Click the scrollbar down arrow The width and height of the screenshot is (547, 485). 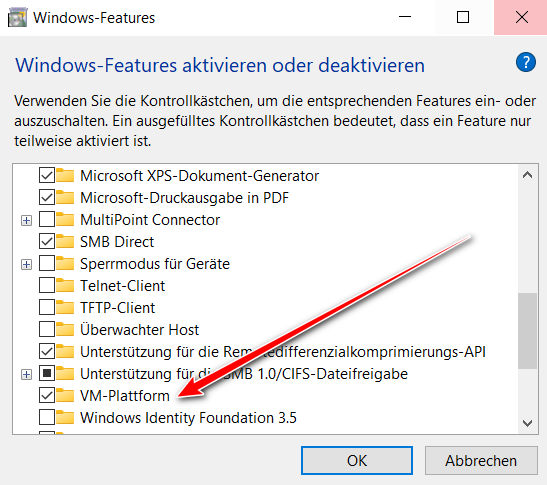pos(527,423)
